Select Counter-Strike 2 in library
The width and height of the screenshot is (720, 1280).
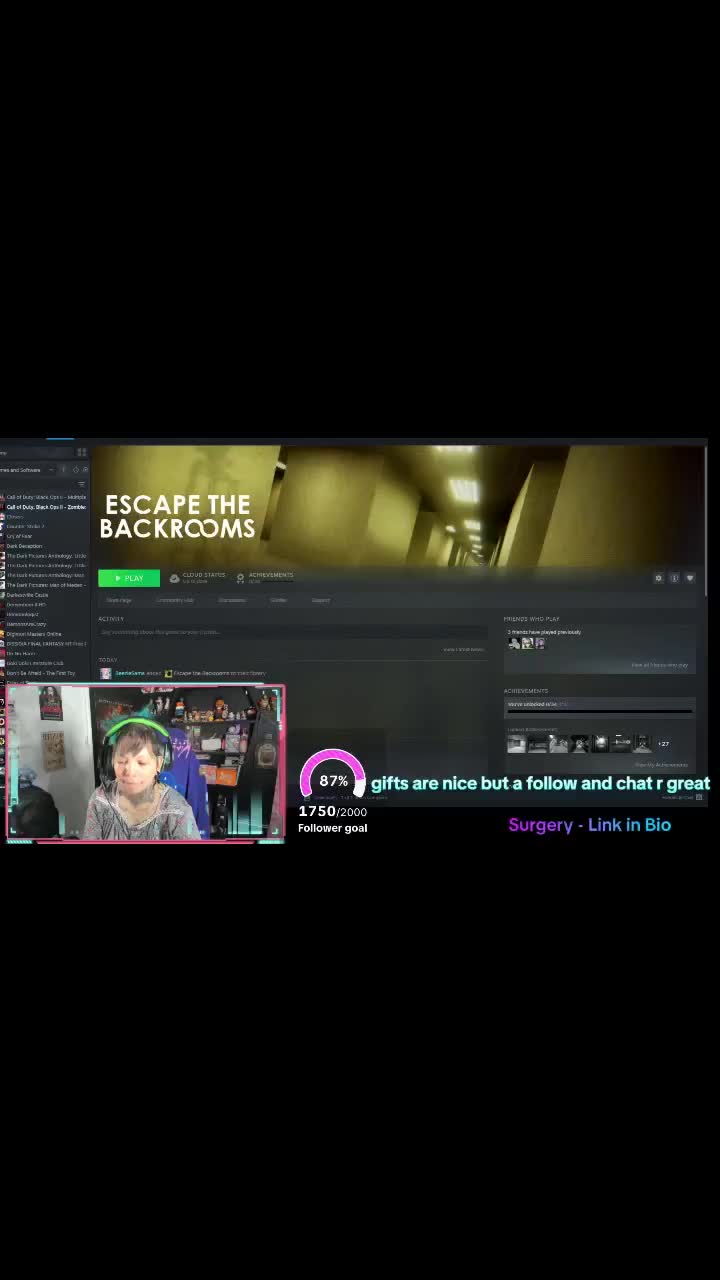26,526
